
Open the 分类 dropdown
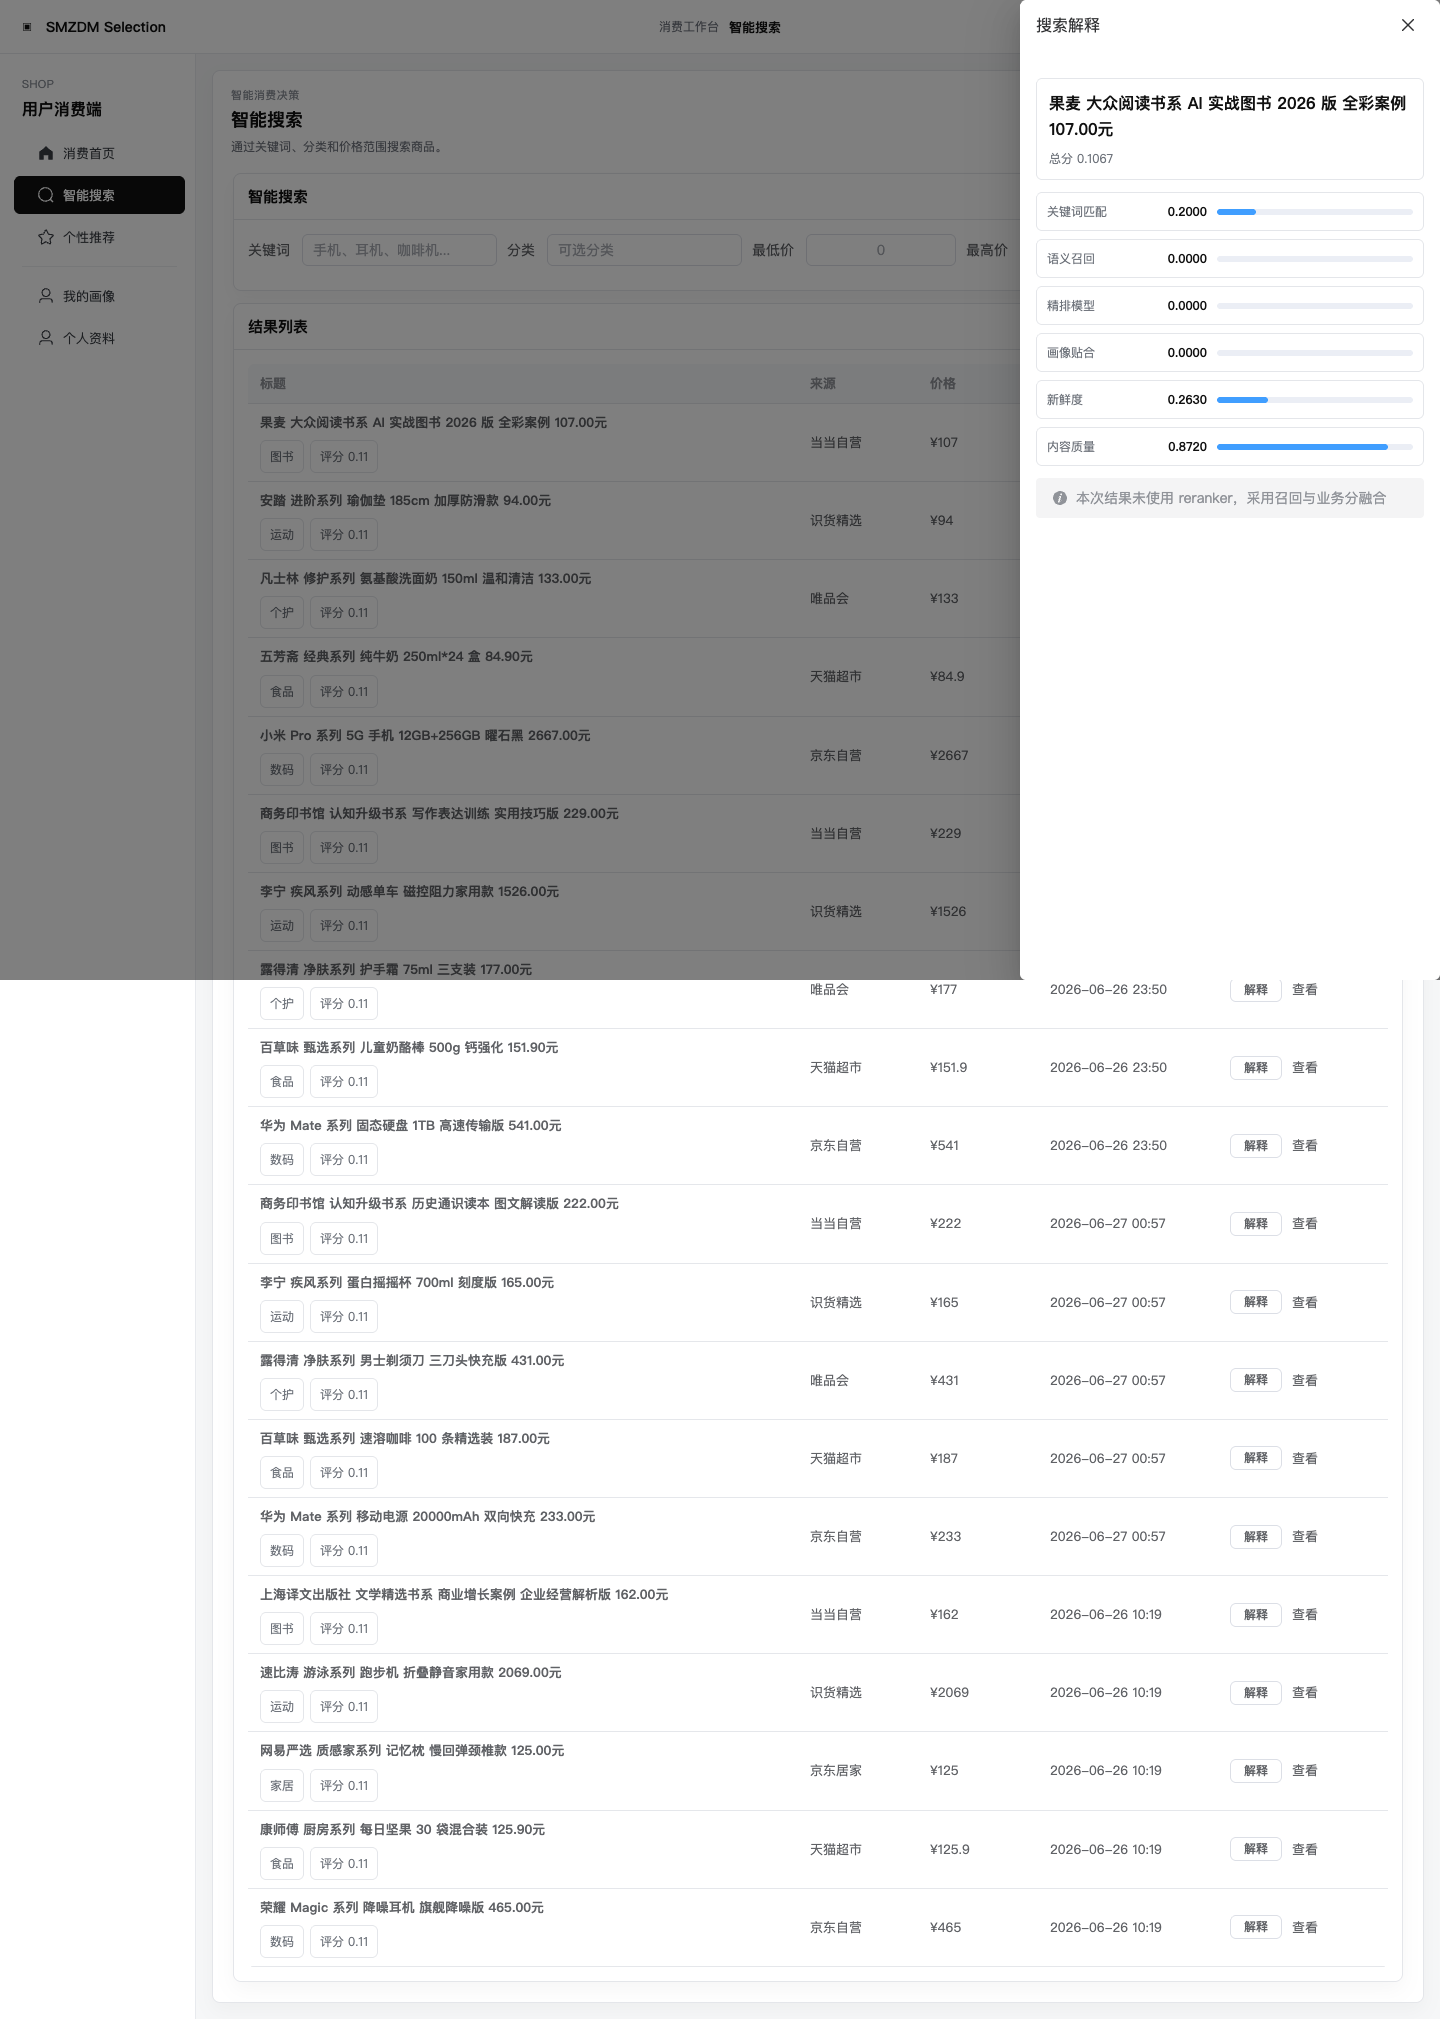[x=644, y=250]
